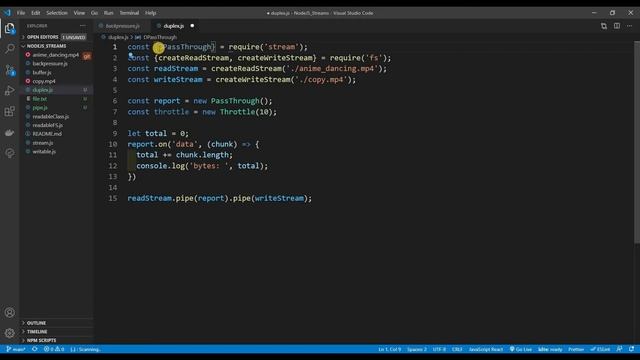Place cursor on line number 15 gutter
Image resolution: width=640 pixels, height=360 pixels.
[x=113, y=198]
